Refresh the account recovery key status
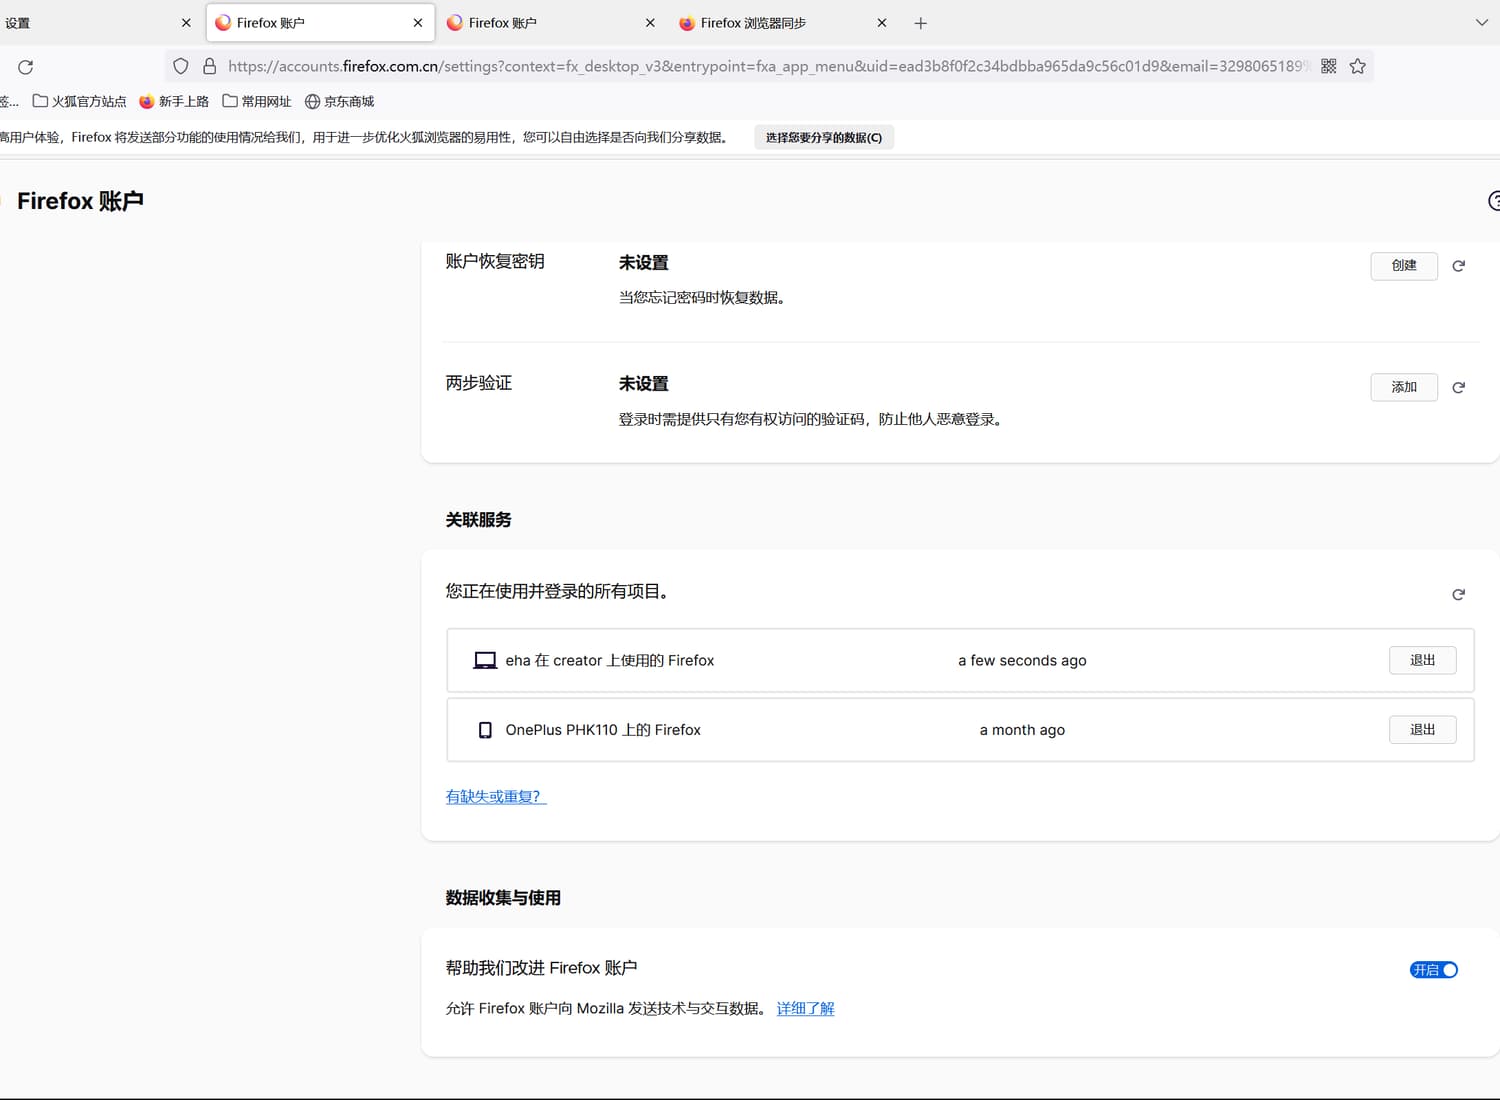Screen dimensions: 1500x1100 [1458, 266]
